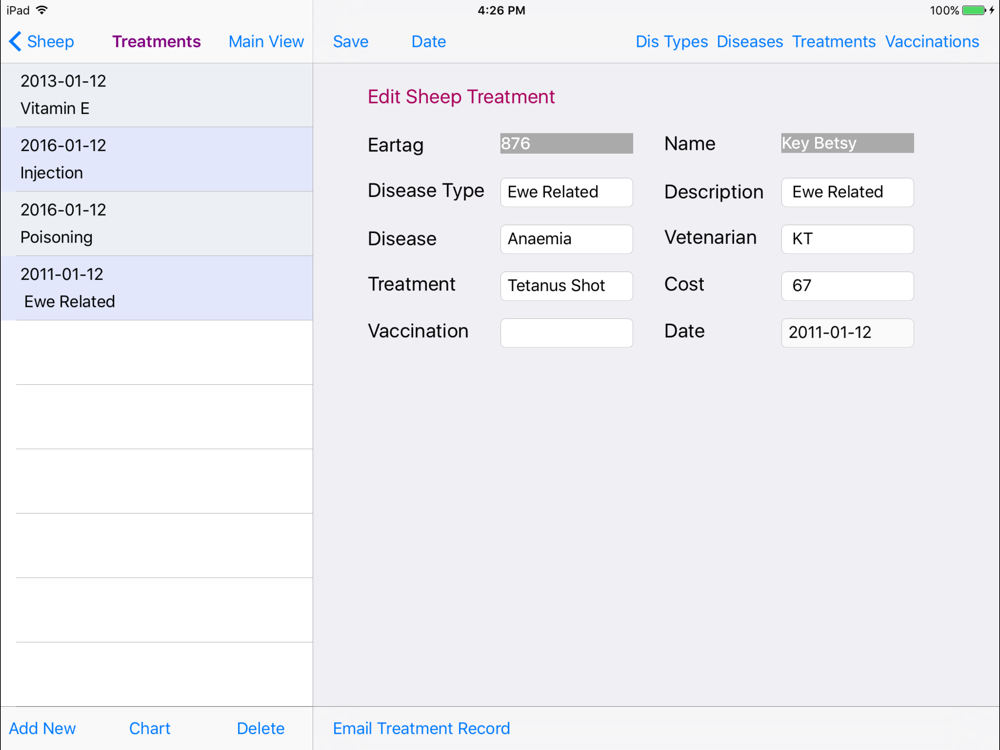Email Treatment Record link
Screen dimensions: 1000x750
pyautogui.click(x=421, y=728)
